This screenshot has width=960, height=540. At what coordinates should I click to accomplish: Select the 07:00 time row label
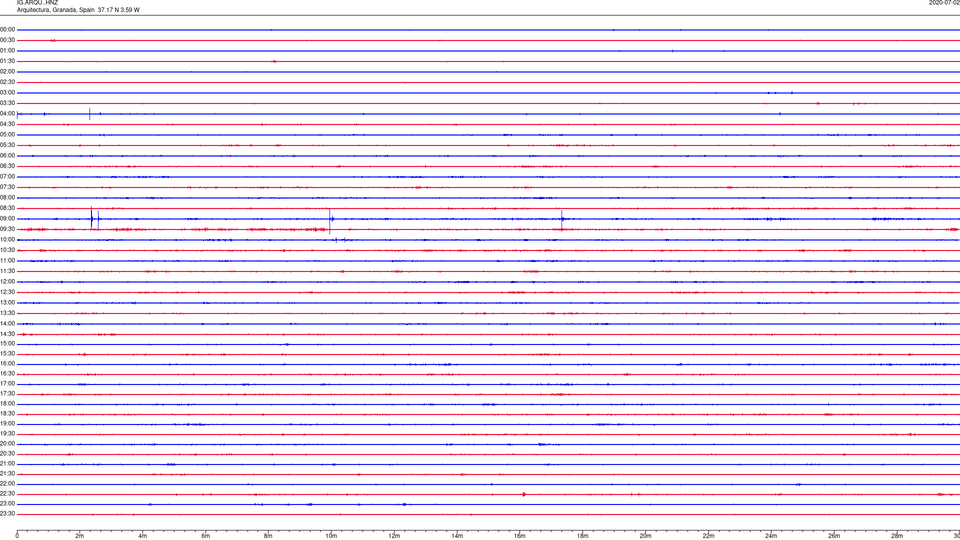(7, 176)
